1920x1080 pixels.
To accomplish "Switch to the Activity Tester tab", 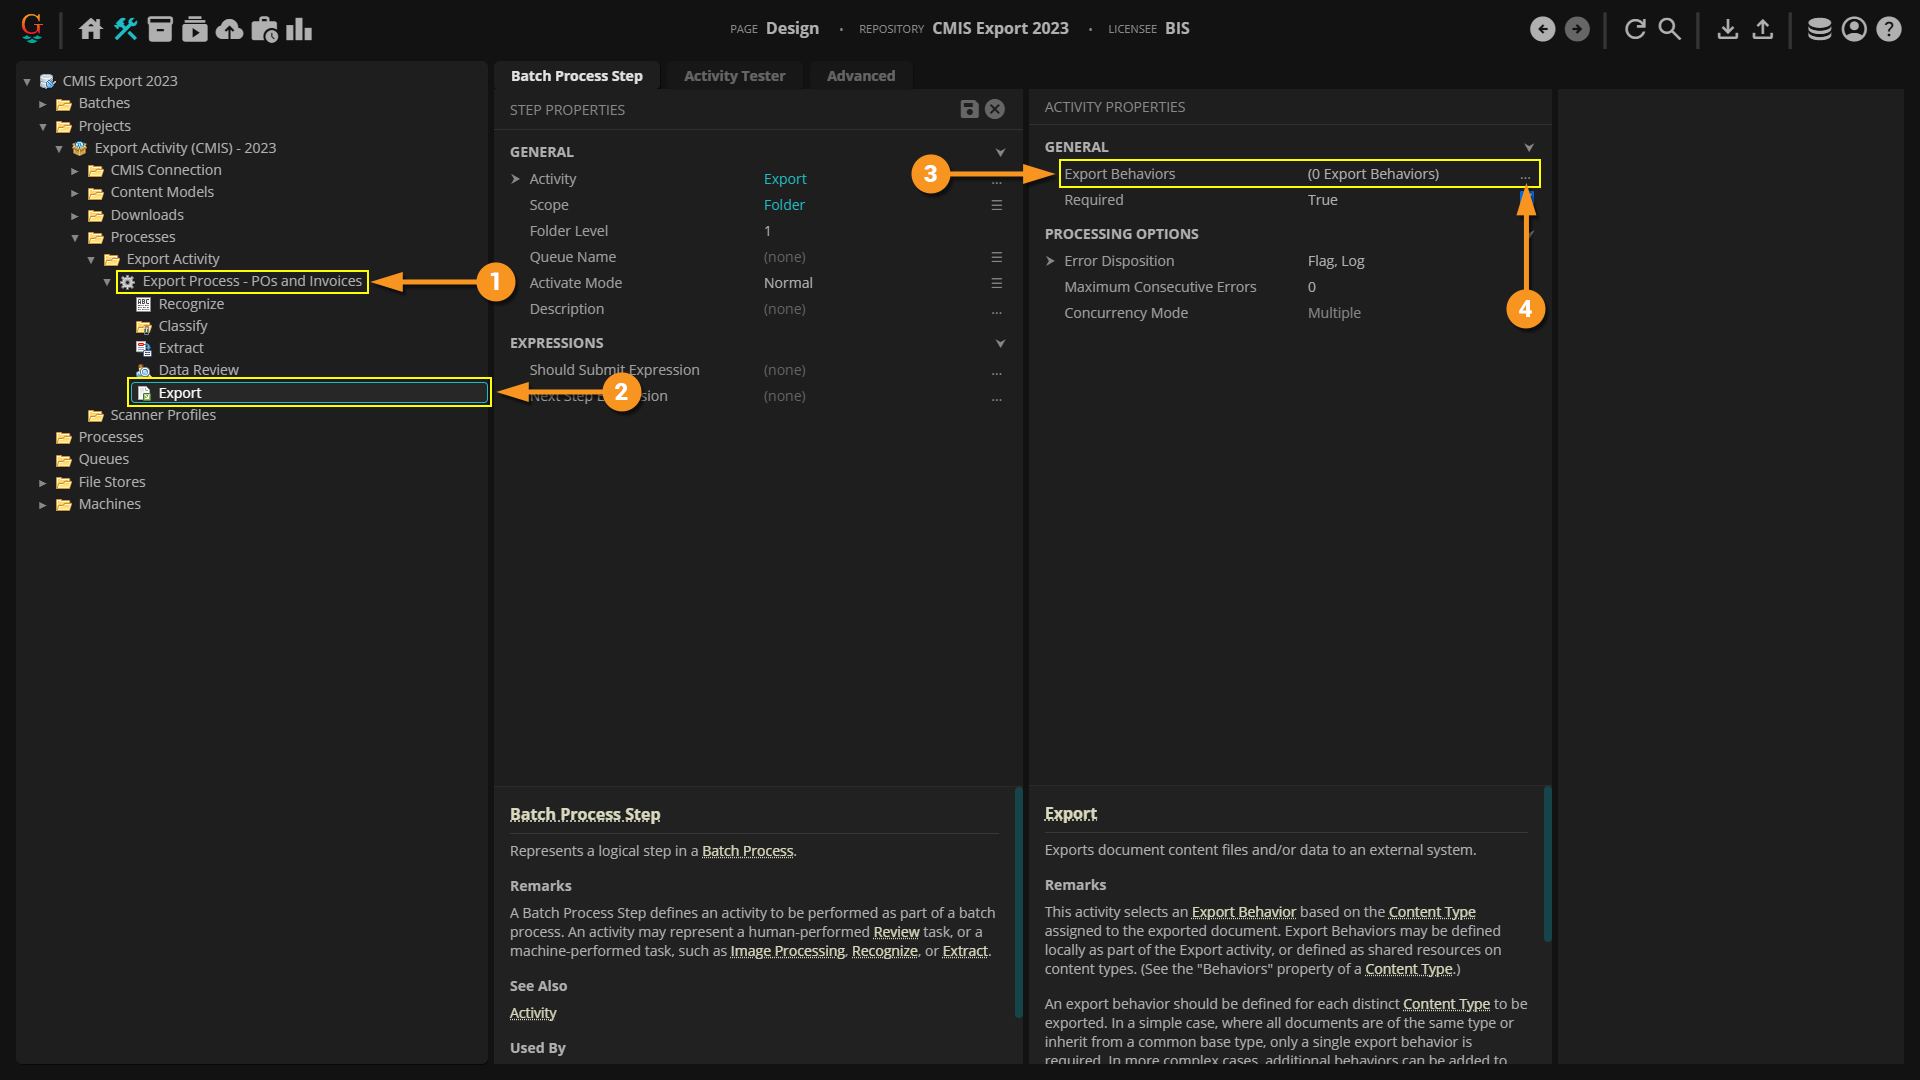I will point(734,76).
